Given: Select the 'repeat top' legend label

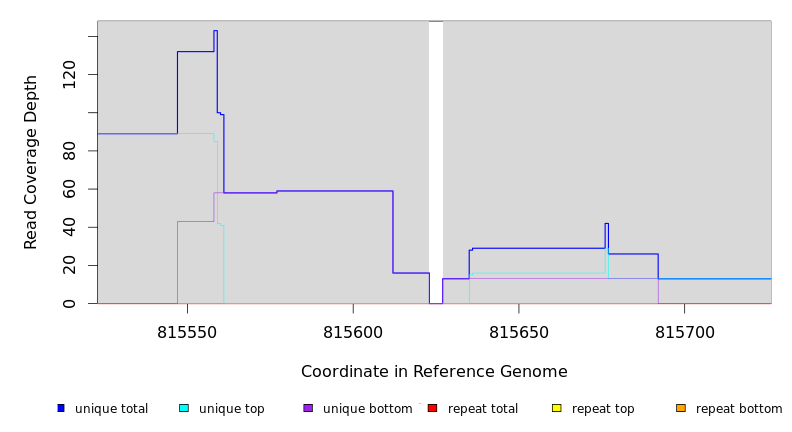Looking at the screenshot, I should [x=603, y=409].
